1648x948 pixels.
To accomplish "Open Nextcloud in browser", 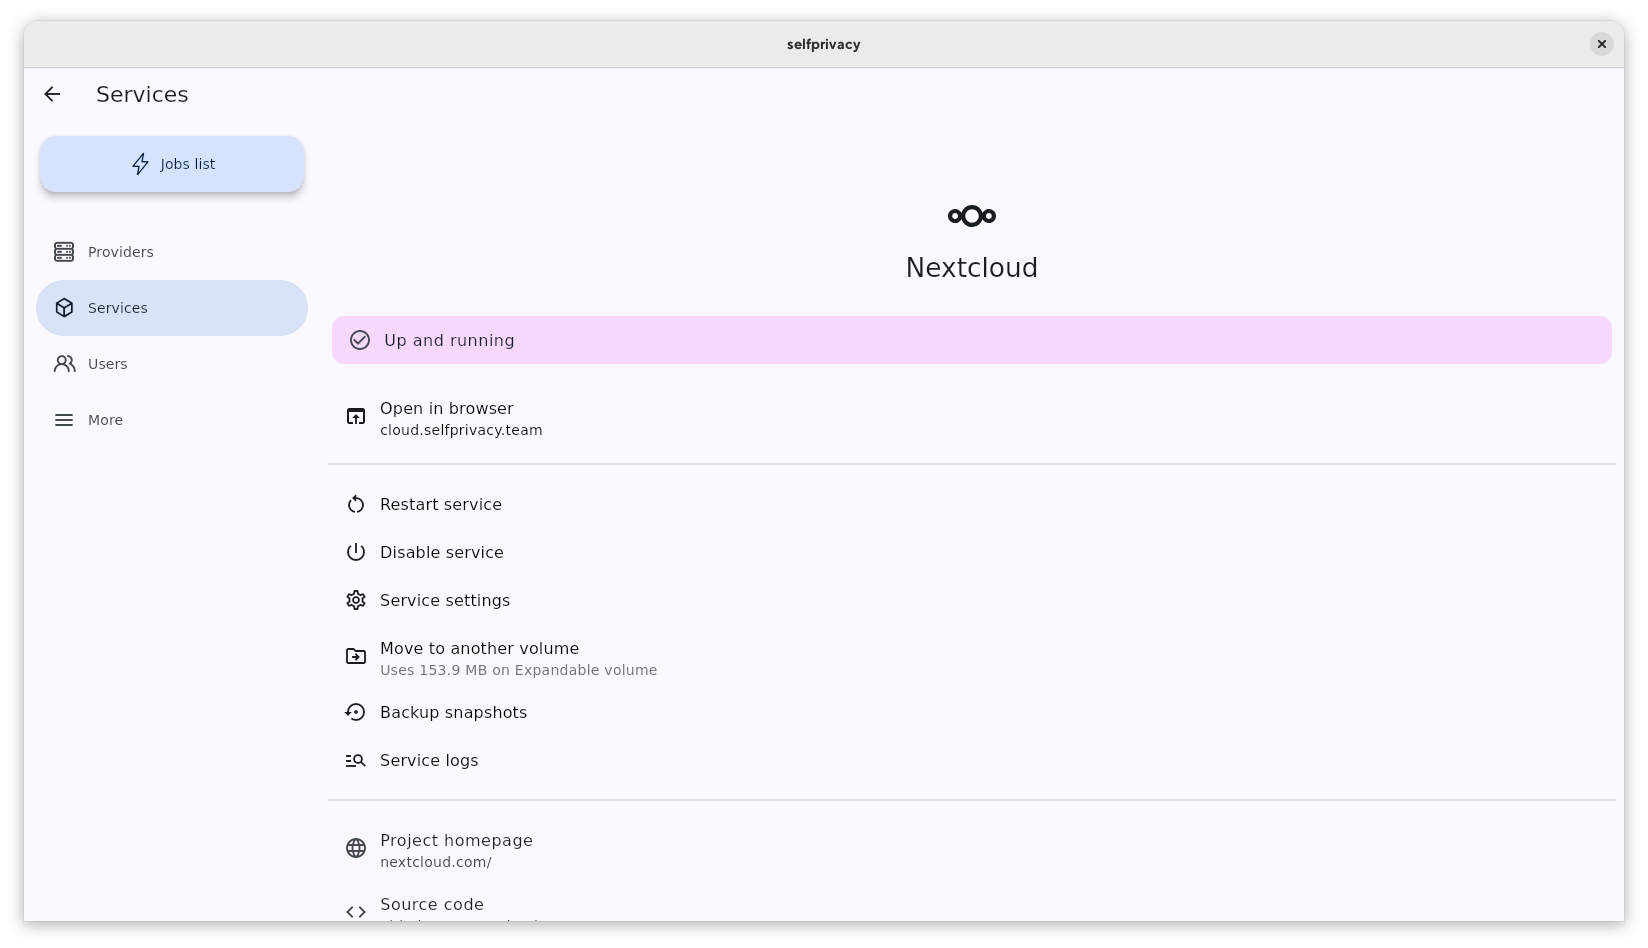I will click(972, 418).
